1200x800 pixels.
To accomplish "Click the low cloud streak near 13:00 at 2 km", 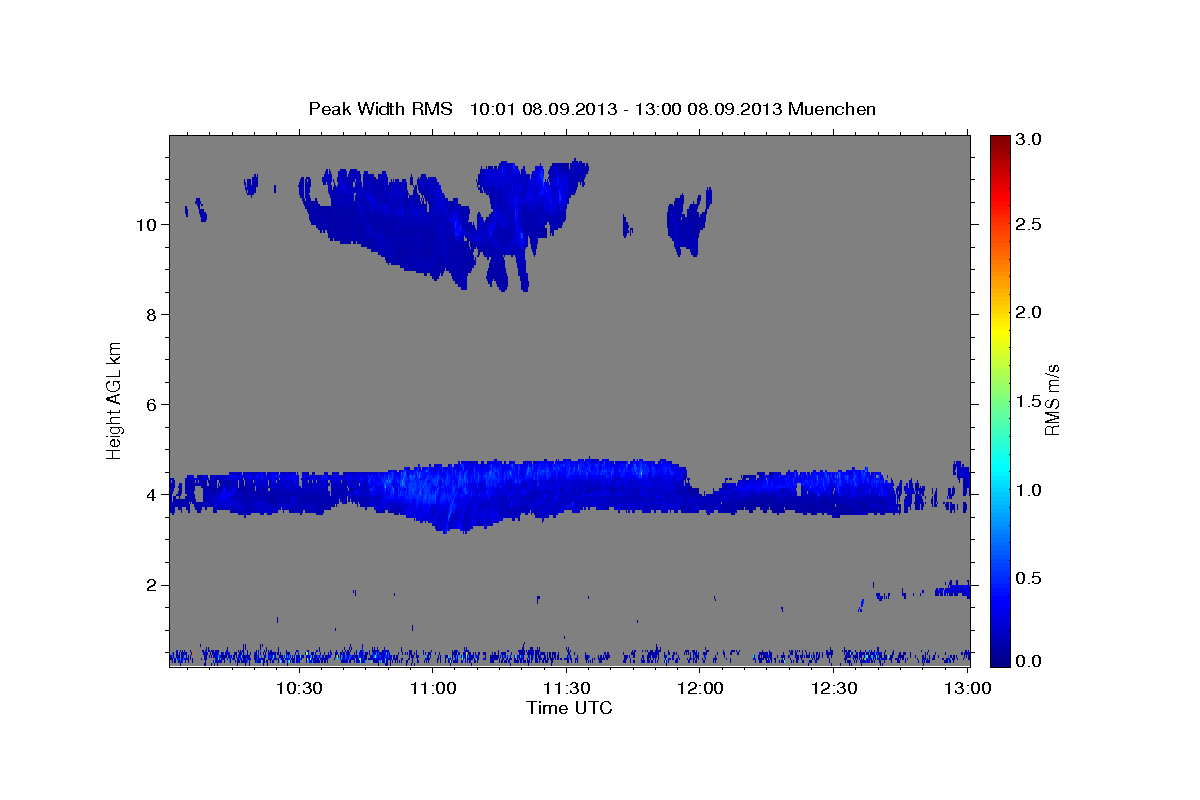I will pyautogui.click(x=953, y=589).
